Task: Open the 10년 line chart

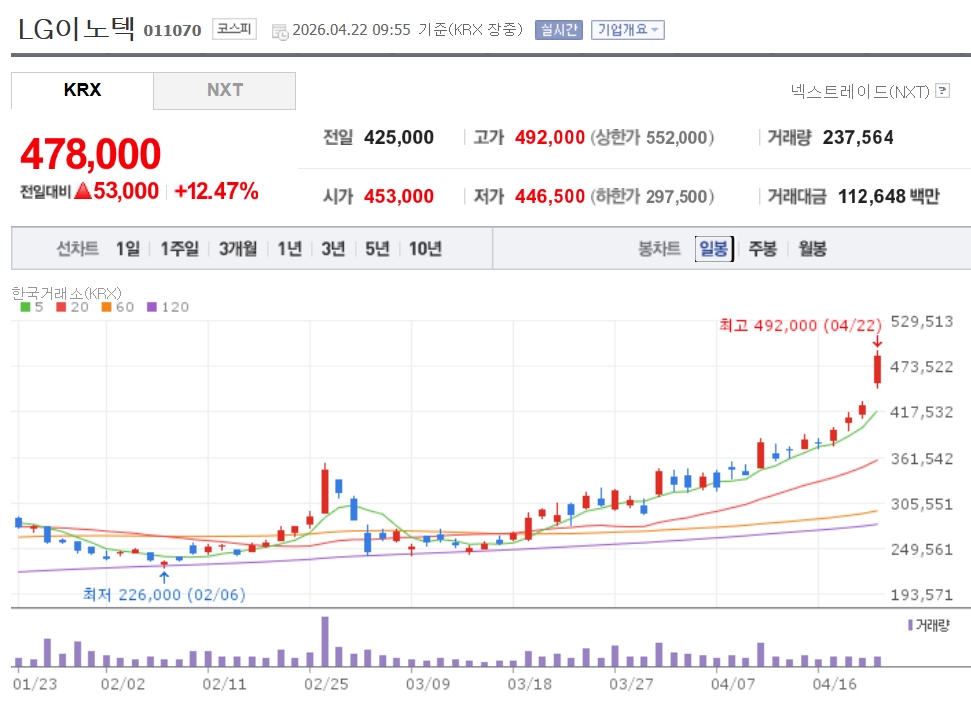Action: 425,249
